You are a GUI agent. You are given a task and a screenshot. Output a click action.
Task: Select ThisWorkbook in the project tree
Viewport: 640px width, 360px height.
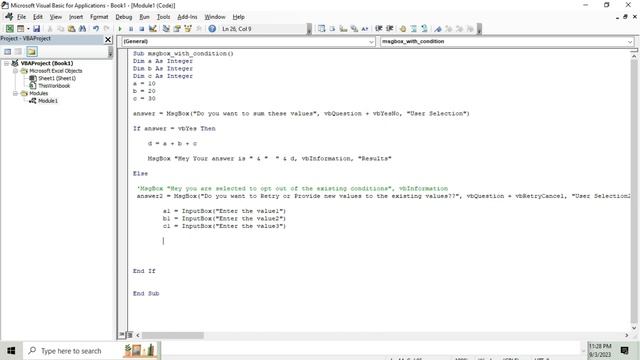[54, 86]
